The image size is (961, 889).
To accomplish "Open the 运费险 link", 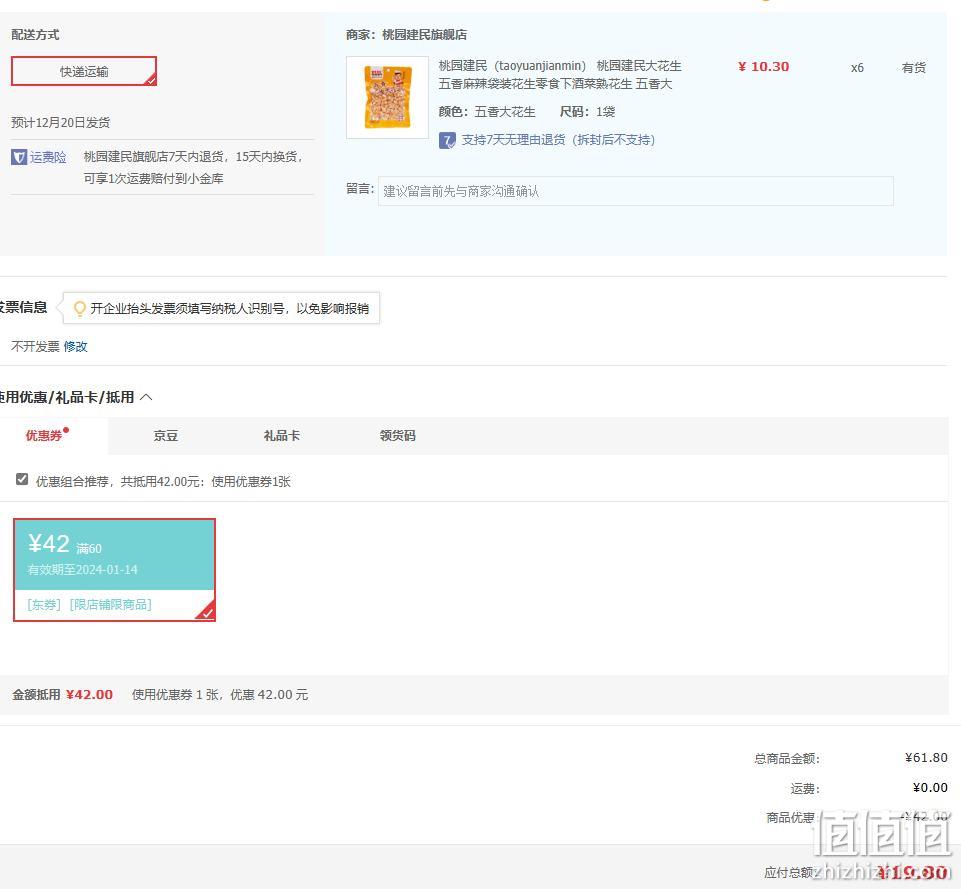I will click(x=48, y=157).
